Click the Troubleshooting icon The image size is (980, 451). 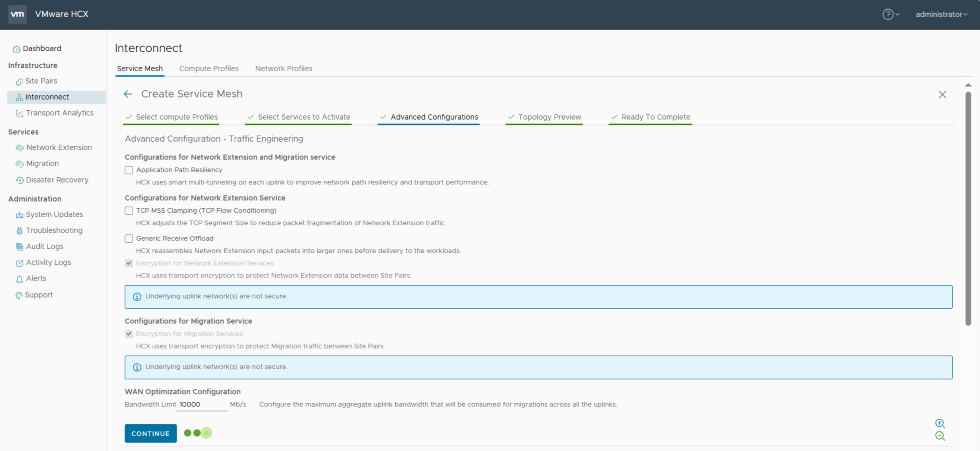point(19,230)
